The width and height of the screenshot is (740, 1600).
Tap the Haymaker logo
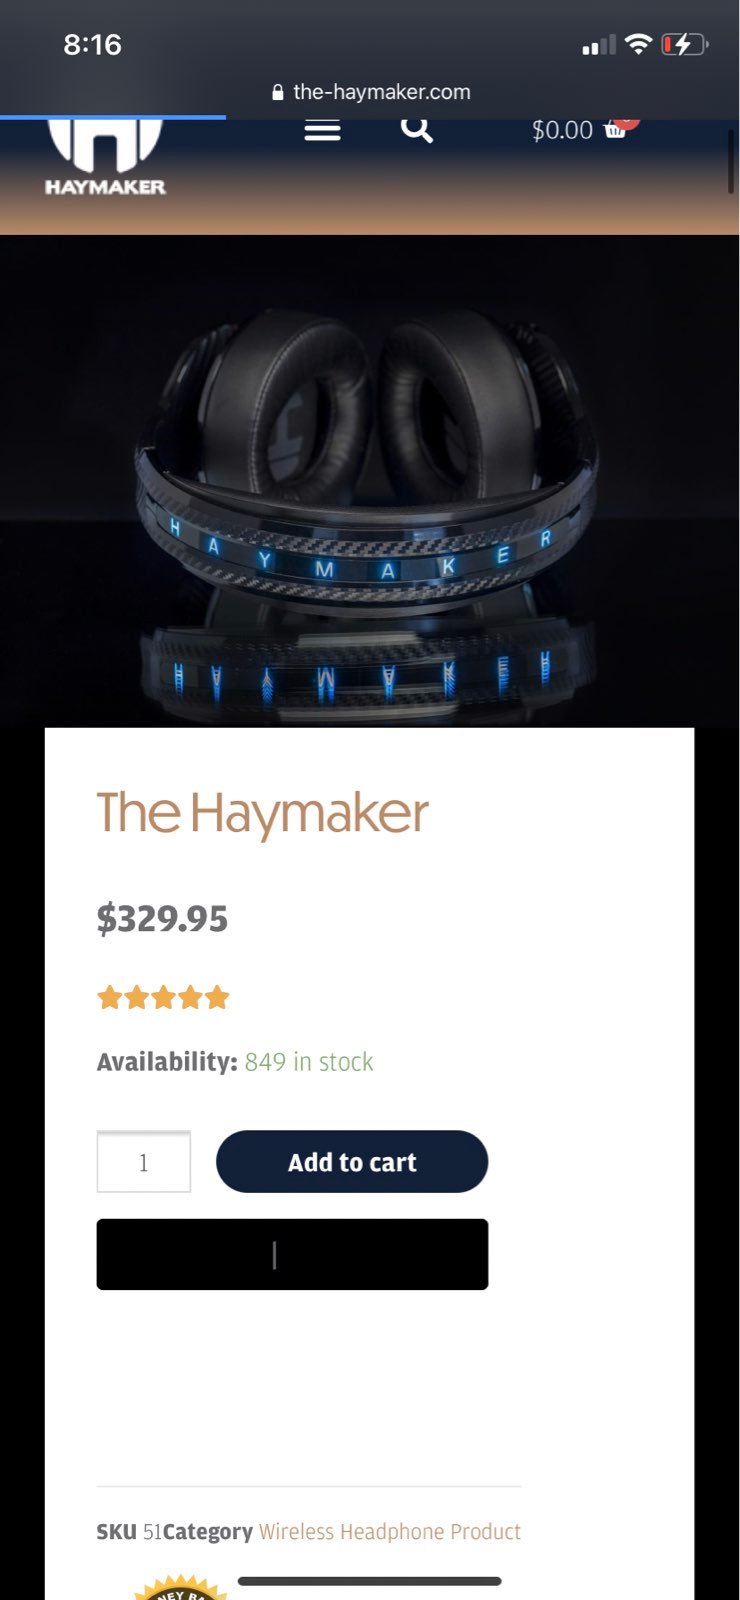[x=105, y=157]
